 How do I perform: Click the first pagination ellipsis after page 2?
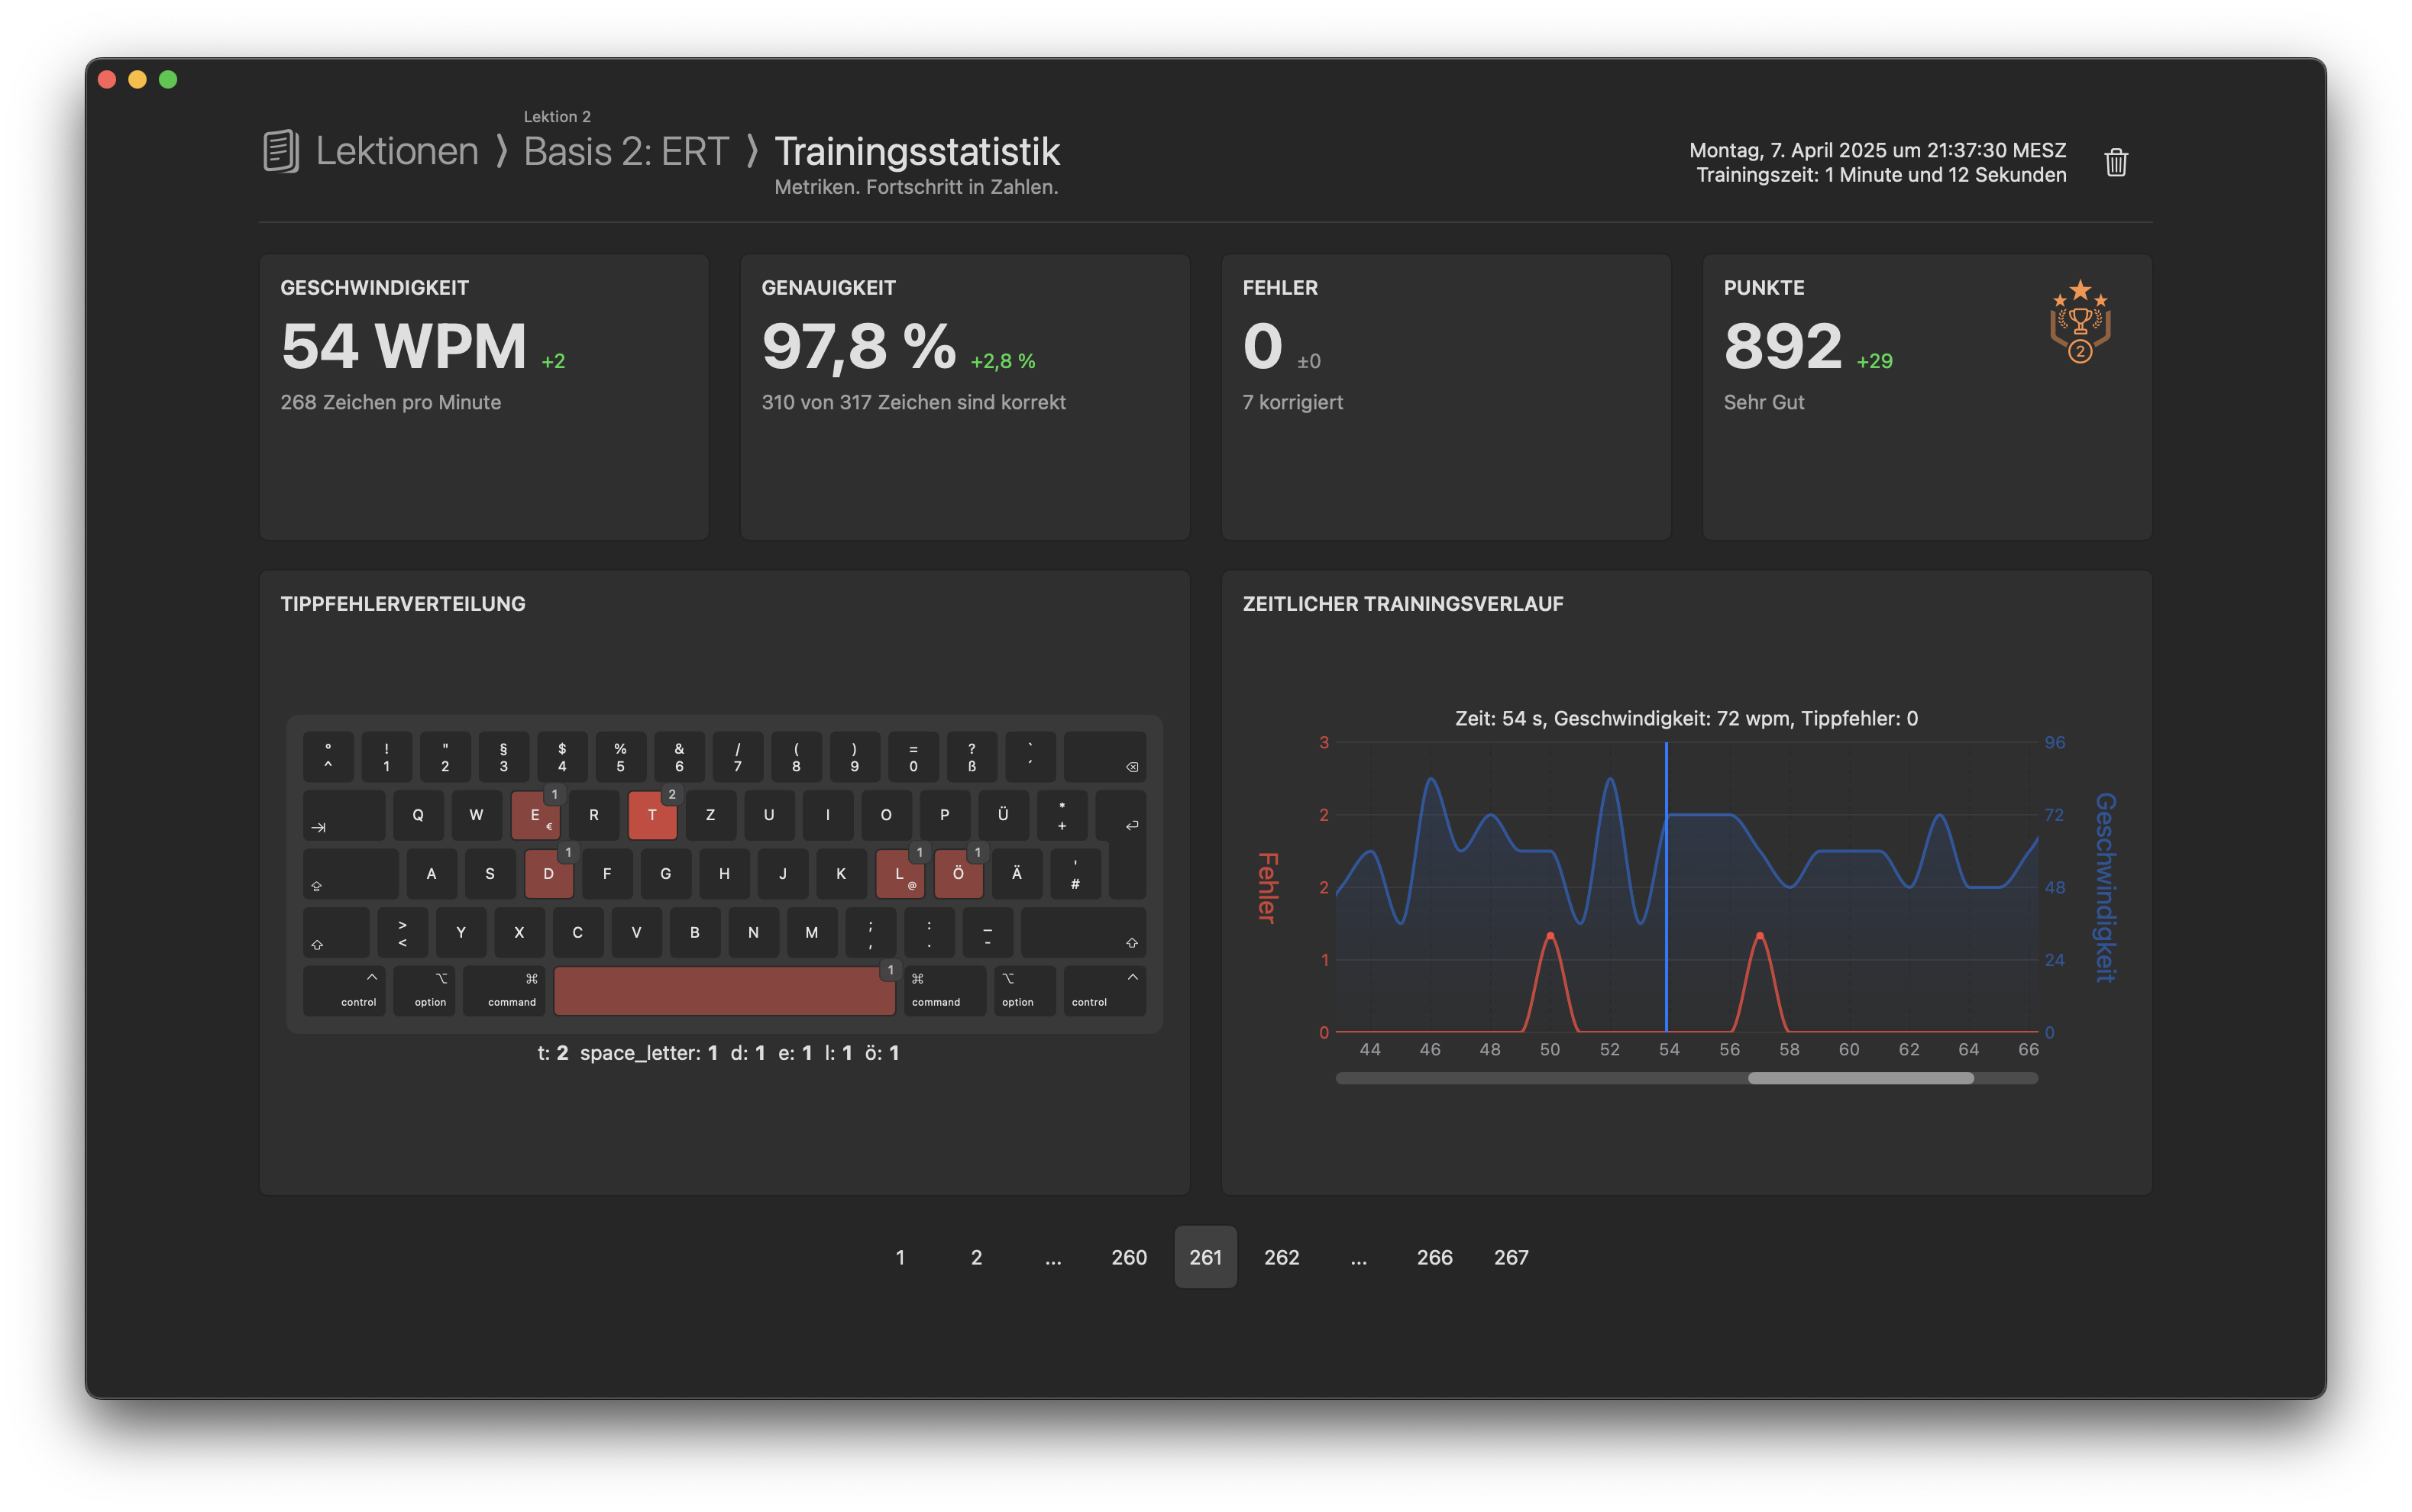tap(1053, 1257)
